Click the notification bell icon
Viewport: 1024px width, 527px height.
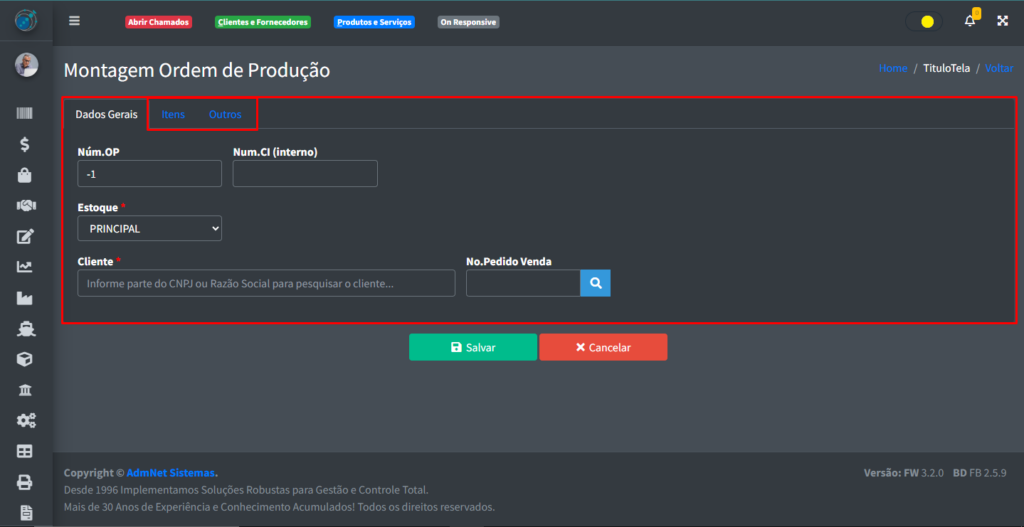tap(969, 21)
